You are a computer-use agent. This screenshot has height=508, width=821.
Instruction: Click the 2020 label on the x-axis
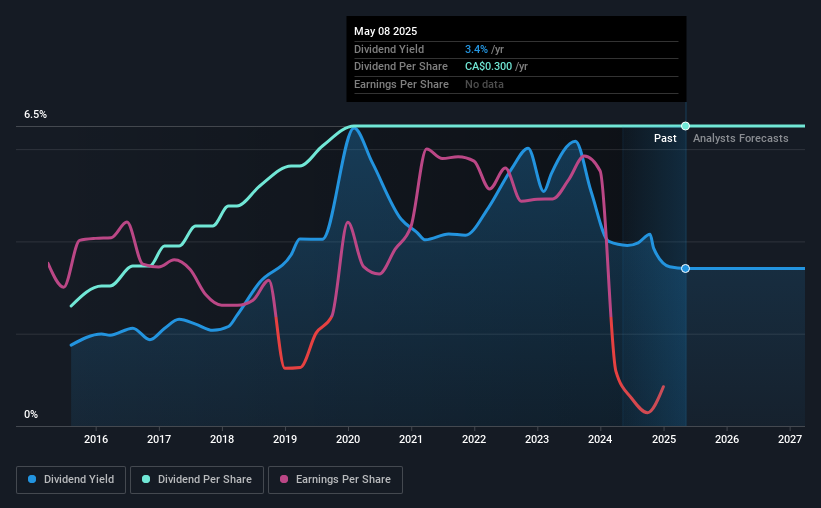(348, 439)
